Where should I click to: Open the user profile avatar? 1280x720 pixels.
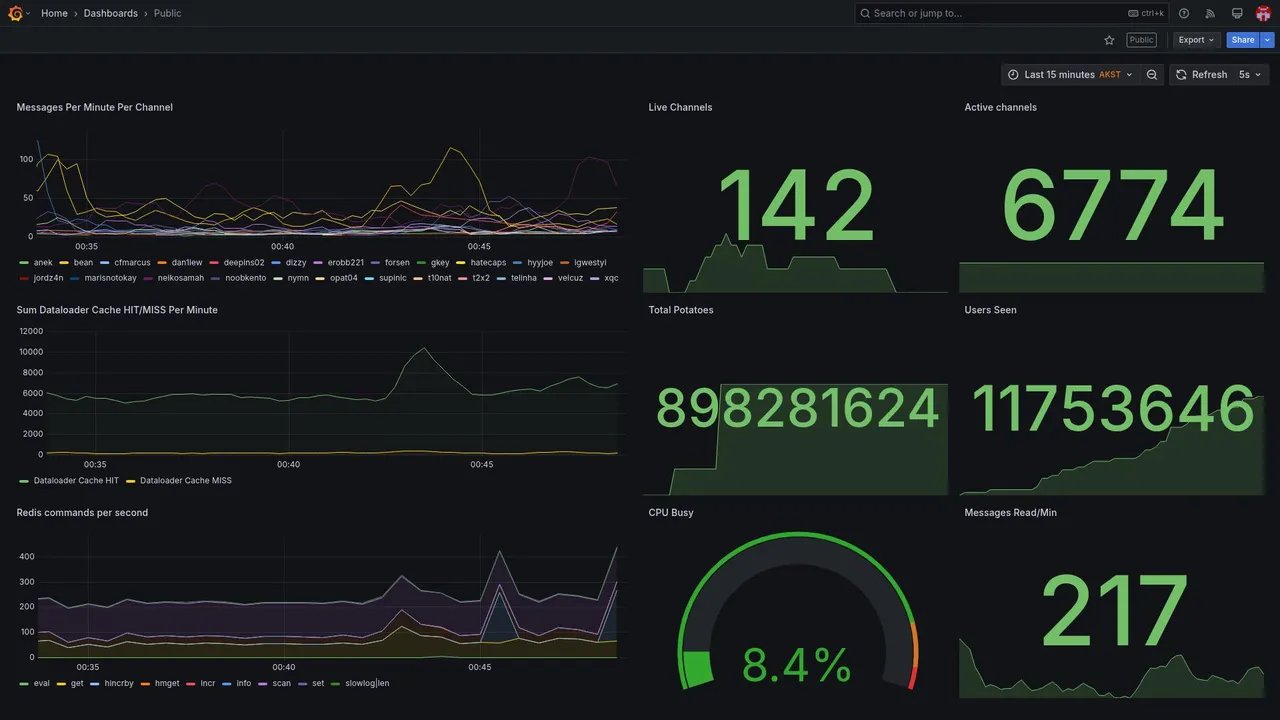(x=1263, y=13)
